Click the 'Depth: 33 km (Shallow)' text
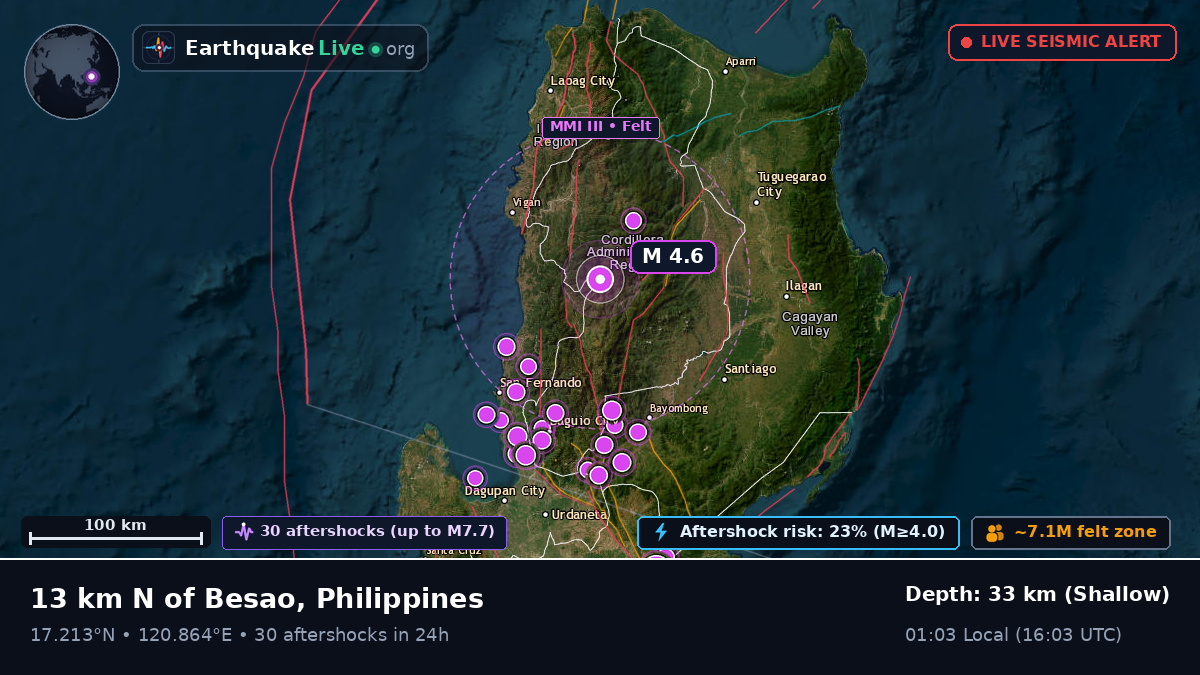1200x675 pixels. [1037, 594]
